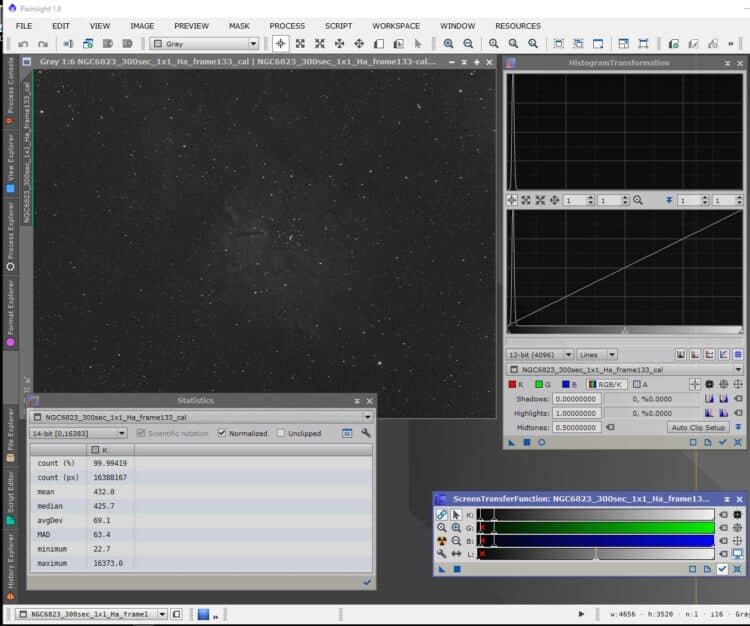Click the nuclear Auto Stretch icon in ScreenTransferFunction
This screenshot has width=750, height=626.
(x=442, y=541)
